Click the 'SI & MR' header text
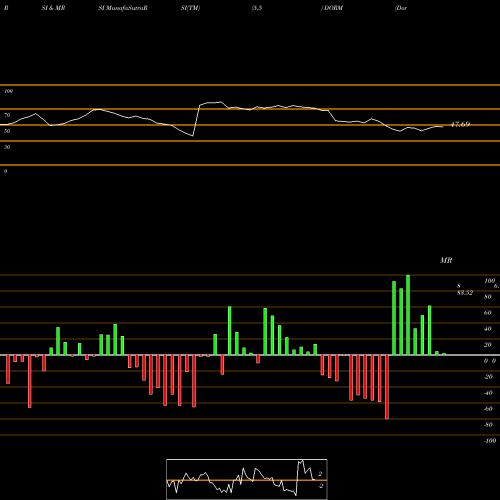This screenshot has width=500, height=500. point(53,8)
